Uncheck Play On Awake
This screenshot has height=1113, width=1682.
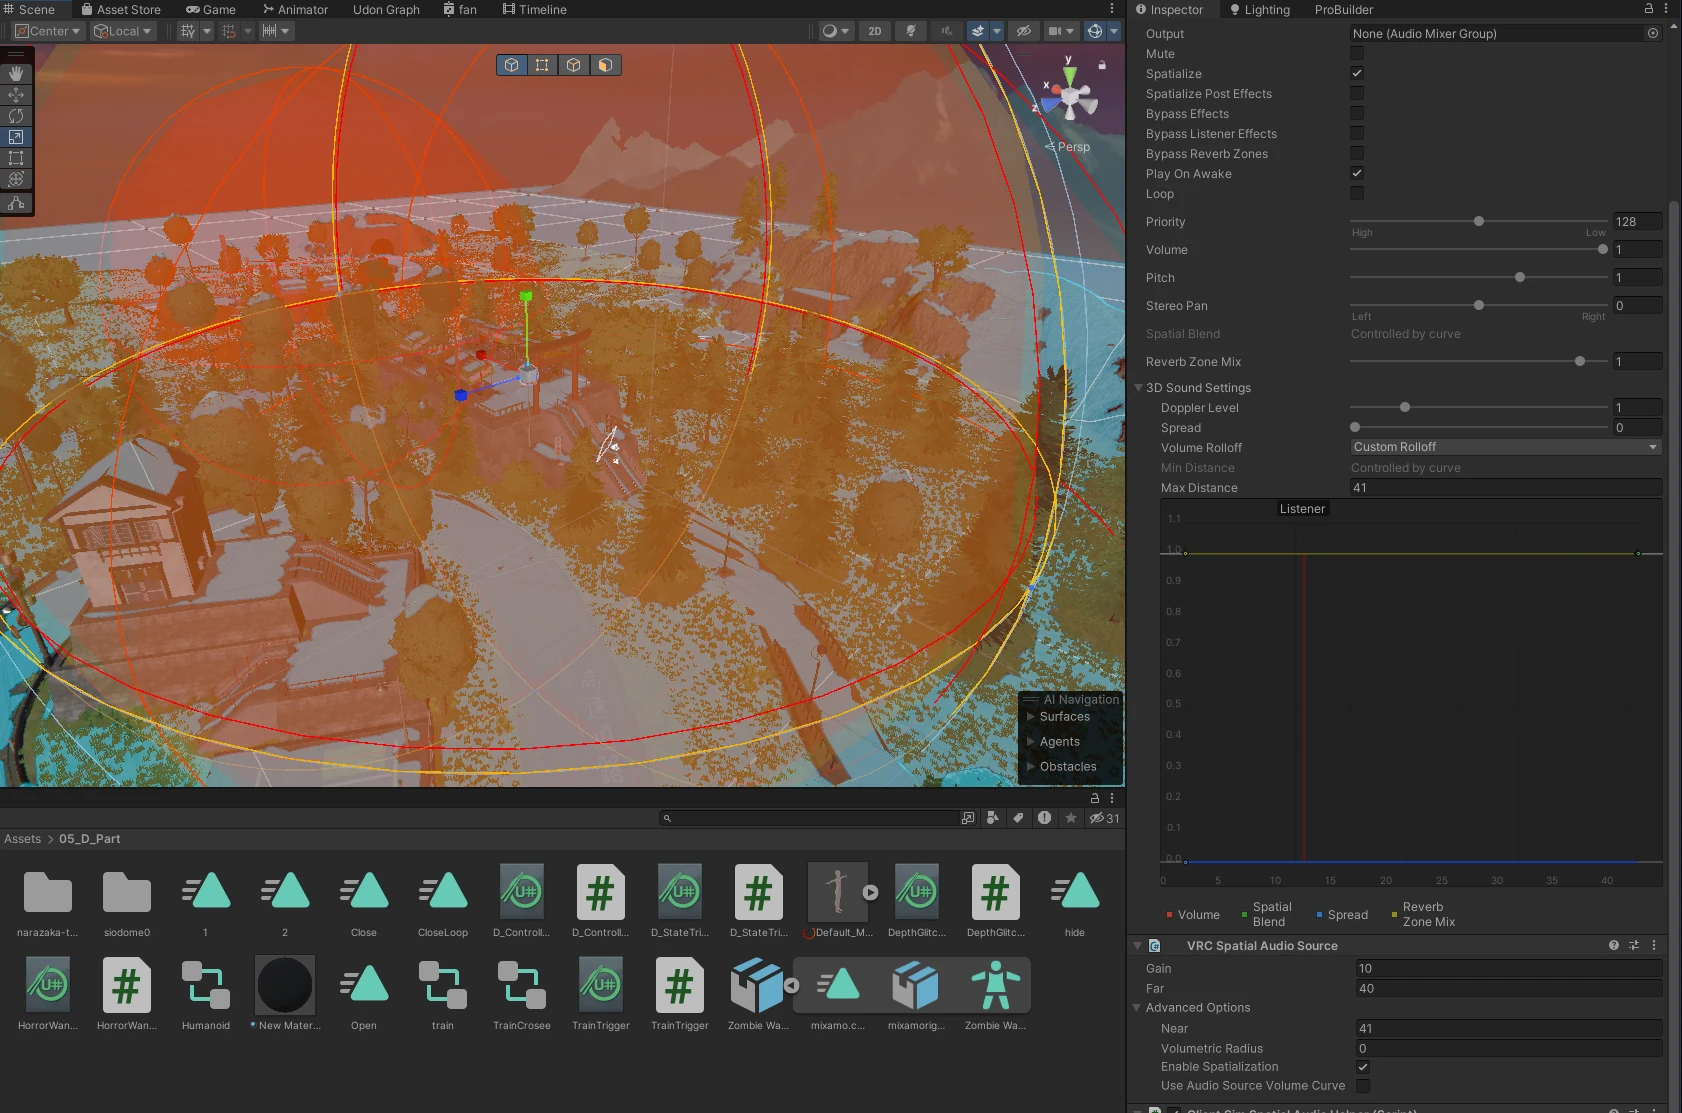point(1357,173)
